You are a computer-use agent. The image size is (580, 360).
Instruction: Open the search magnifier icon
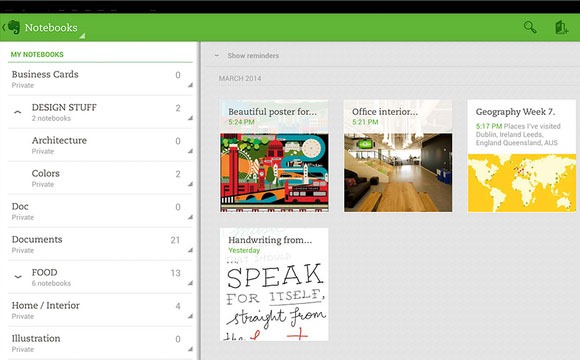pos(530,27)
